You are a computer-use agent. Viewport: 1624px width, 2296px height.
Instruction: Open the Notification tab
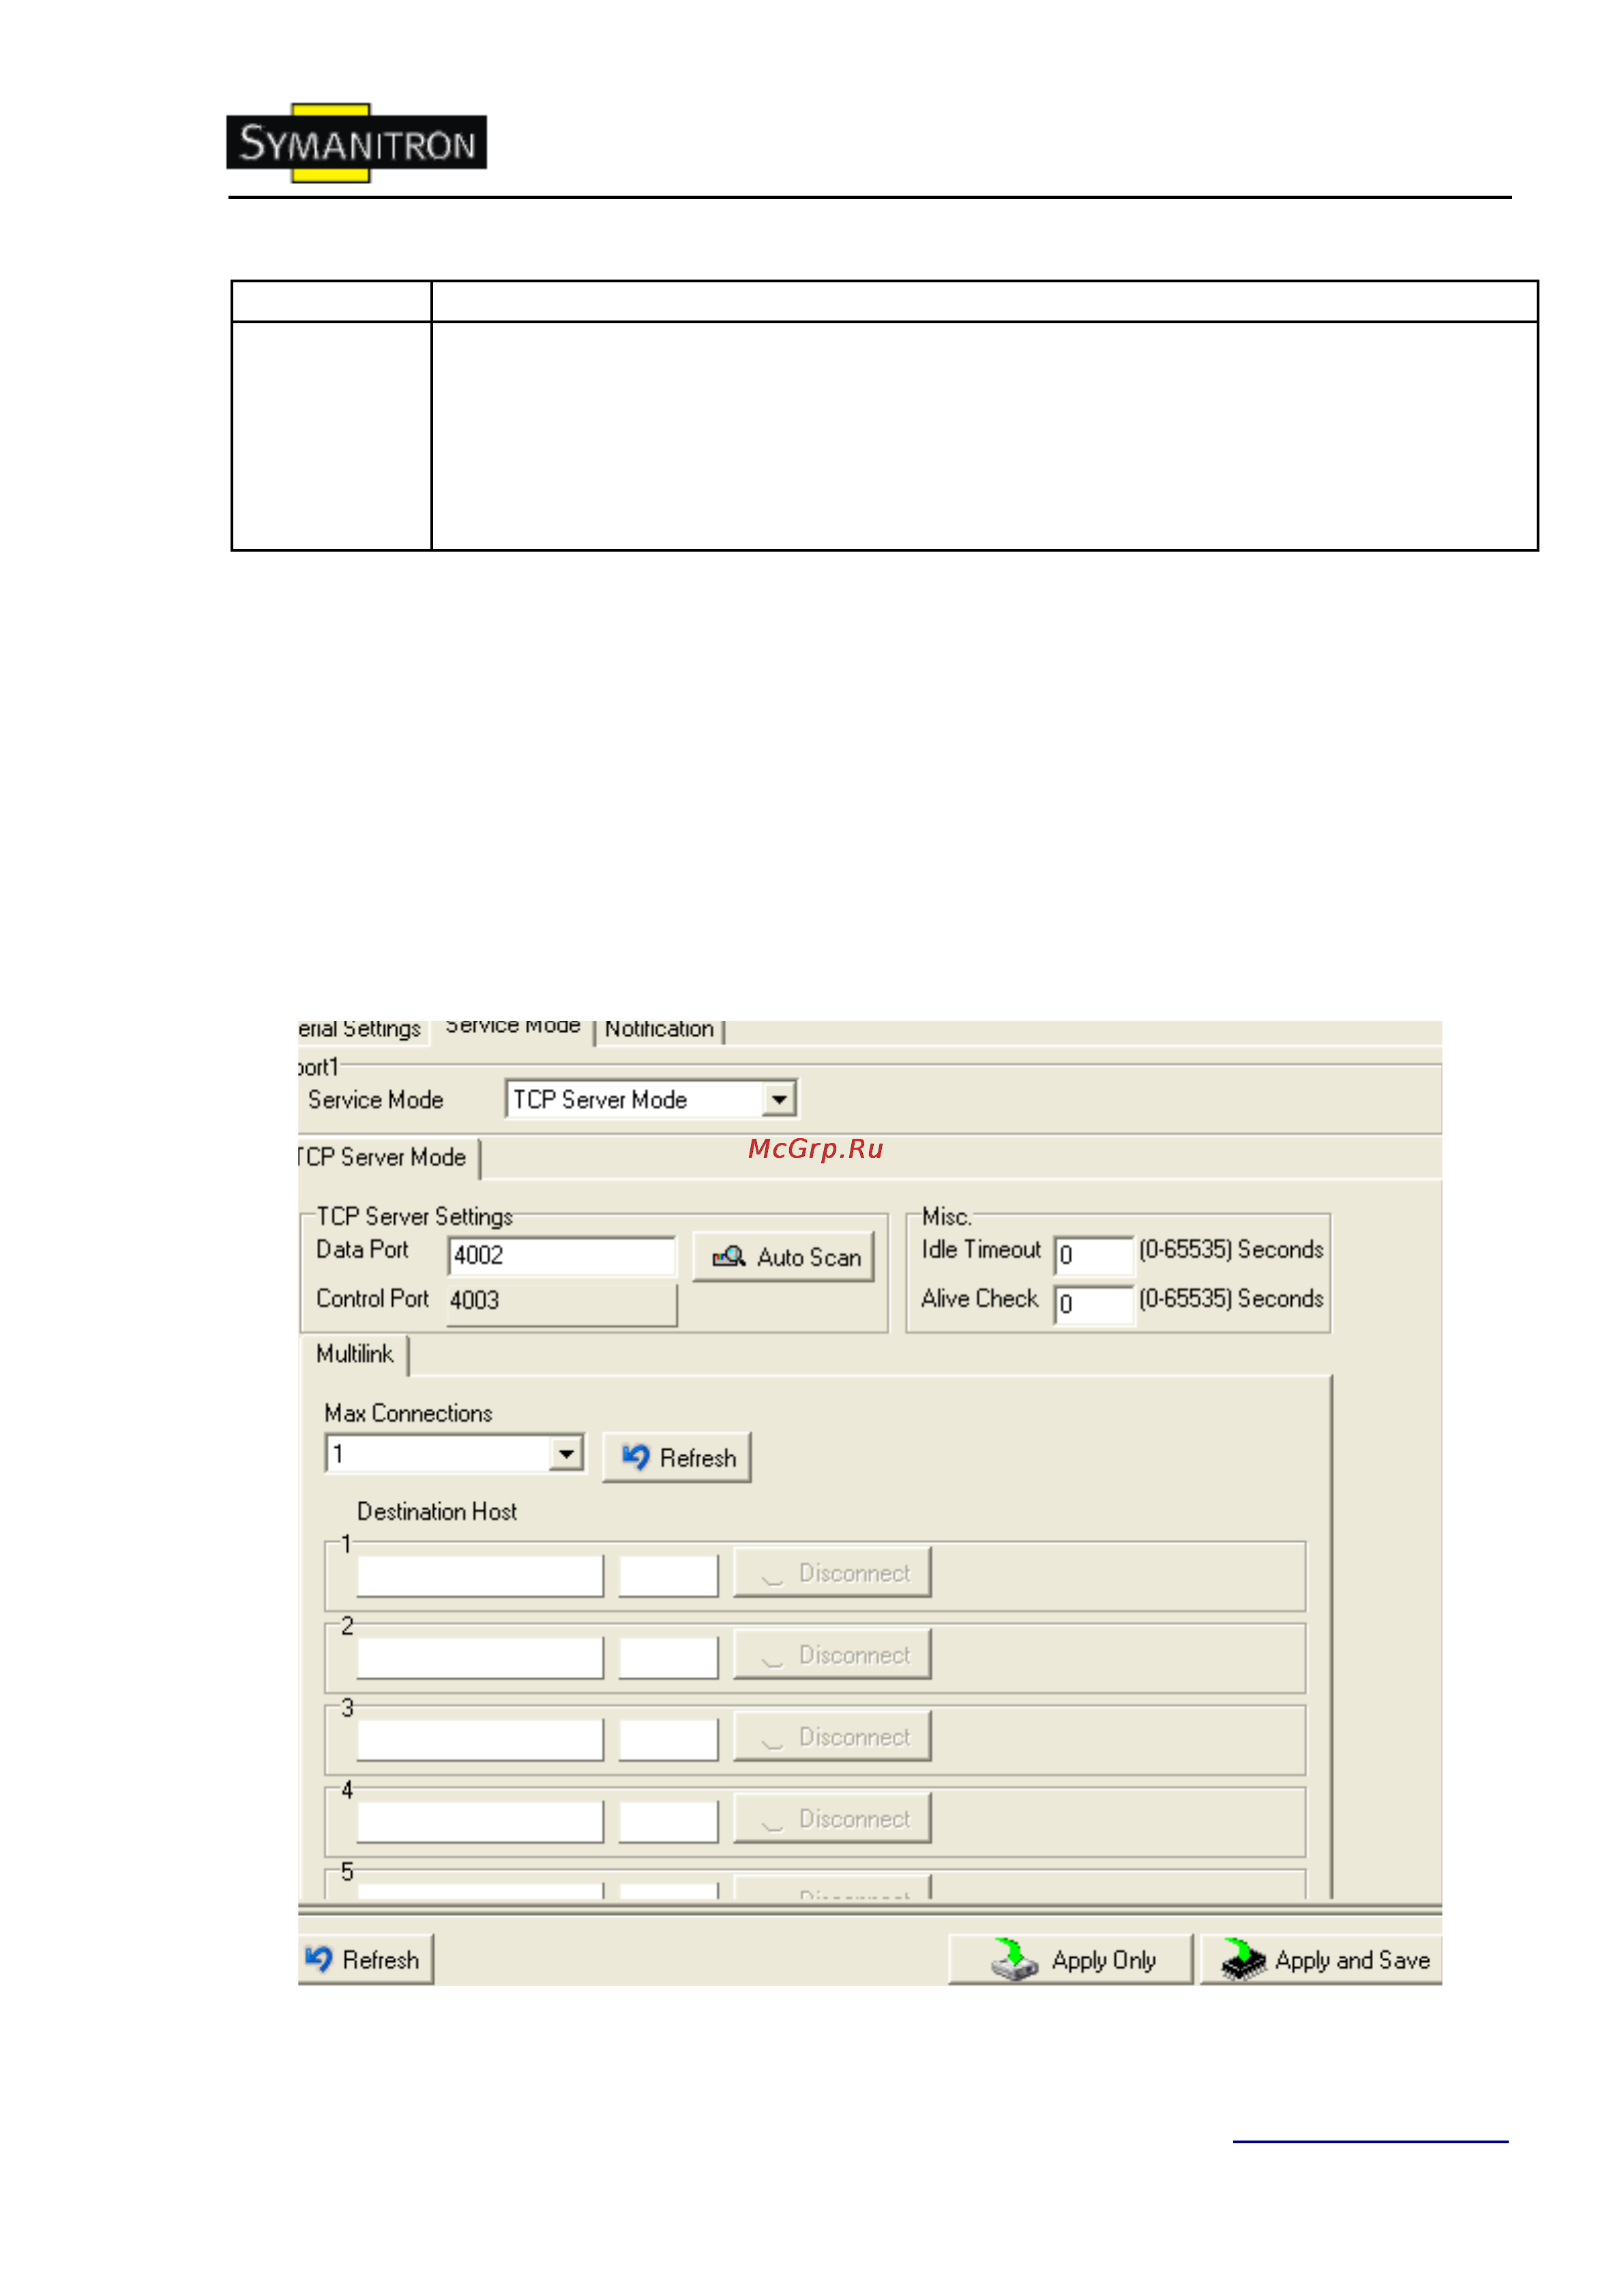(659, 1030)
